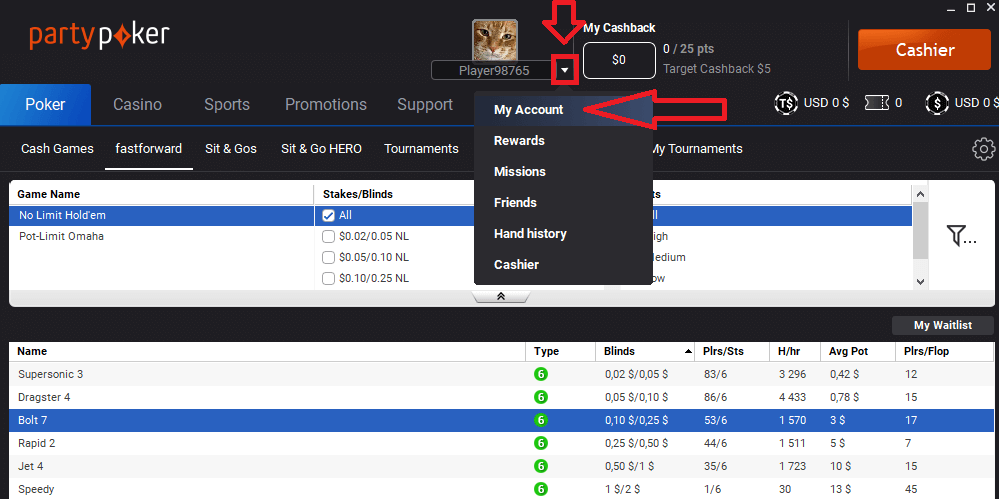This screenshot has height=499, width=999.
Task: Select the Dragster 4 table row
Action: (x=501, y=397)
